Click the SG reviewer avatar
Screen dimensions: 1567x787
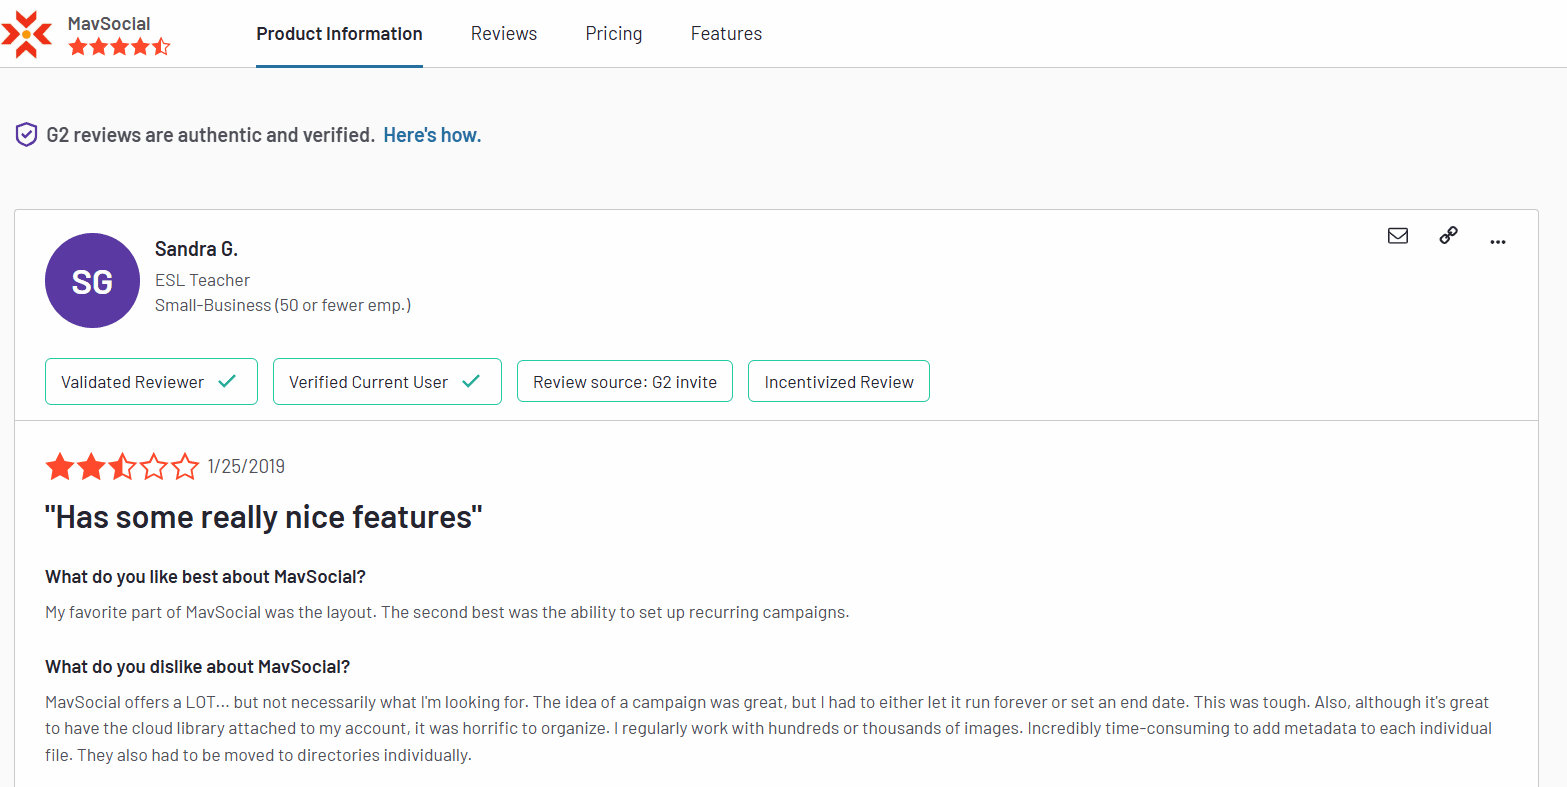tap(92, 281)
